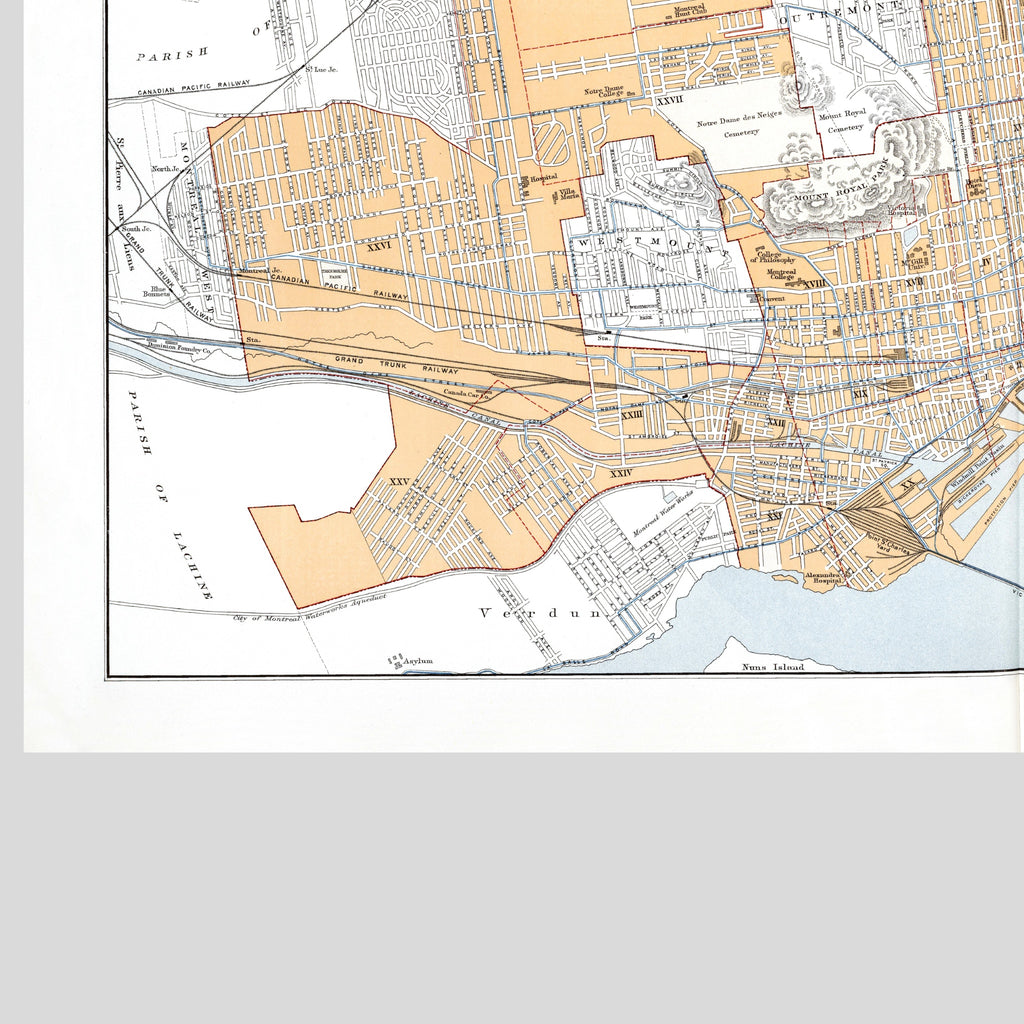Click the 'Asylum' label near Verdun
The image size is (1024, 1024).
click(418, 661)
